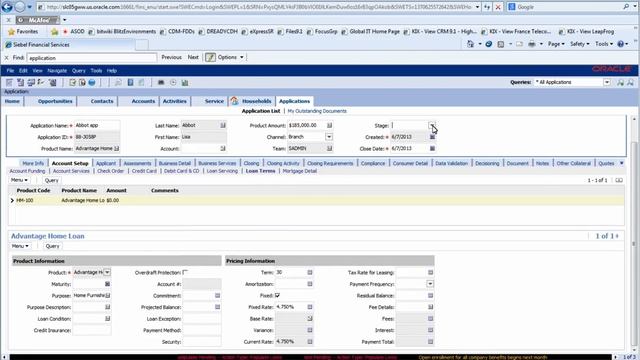
Task: Expand the Channel dropdown
Action: pos(329,137)
